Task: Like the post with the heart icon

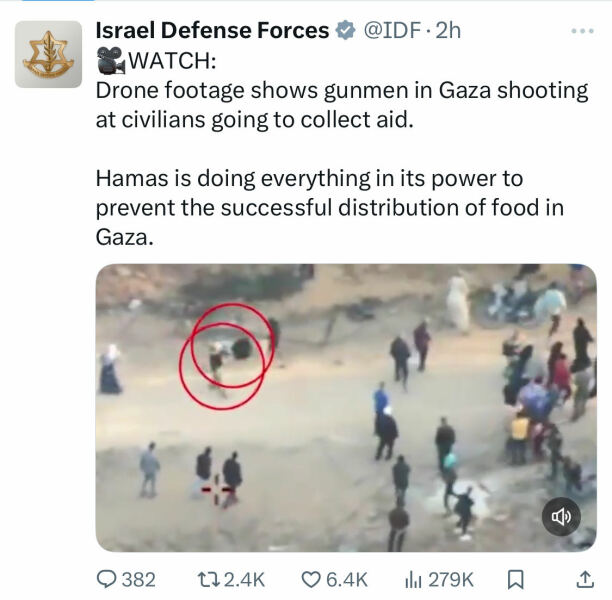Action: (x=311, y=579)
